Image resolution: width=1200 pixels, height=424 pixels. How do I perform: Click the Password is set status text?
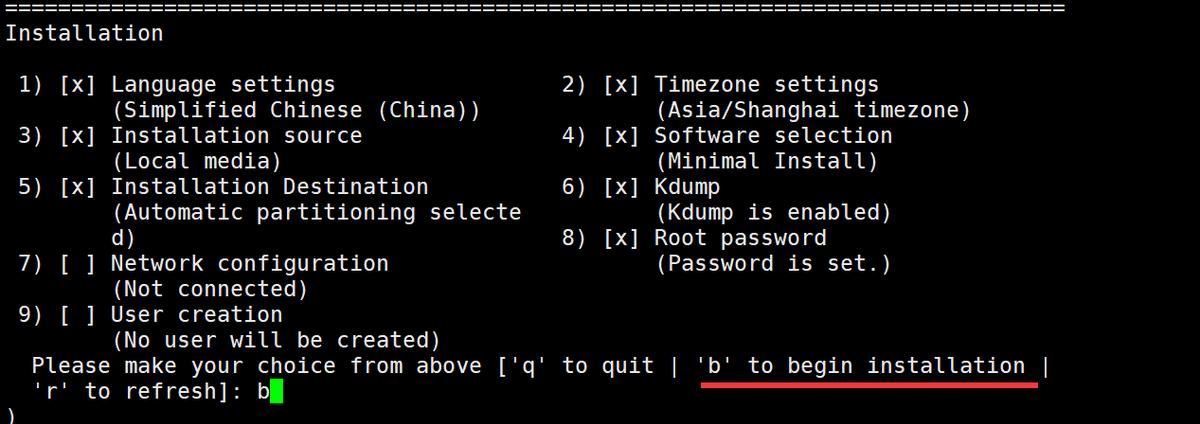772,264
